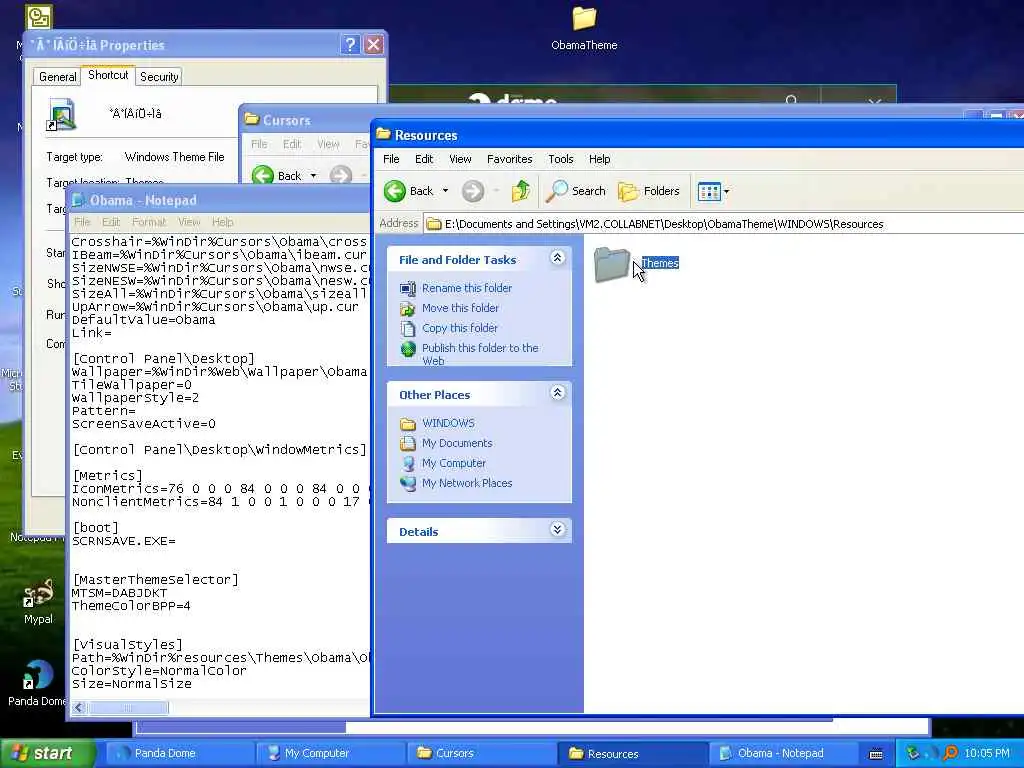Click My Network Places icon
This screenshot has width=1024, height=768.
click(x=408, y=483)
